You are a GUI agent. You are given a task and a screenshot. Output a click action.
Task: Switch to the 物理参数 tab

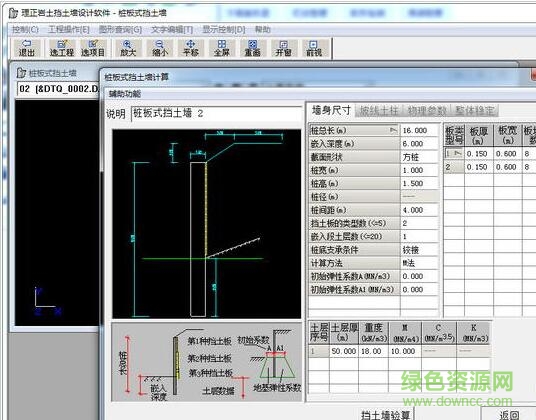427,111
